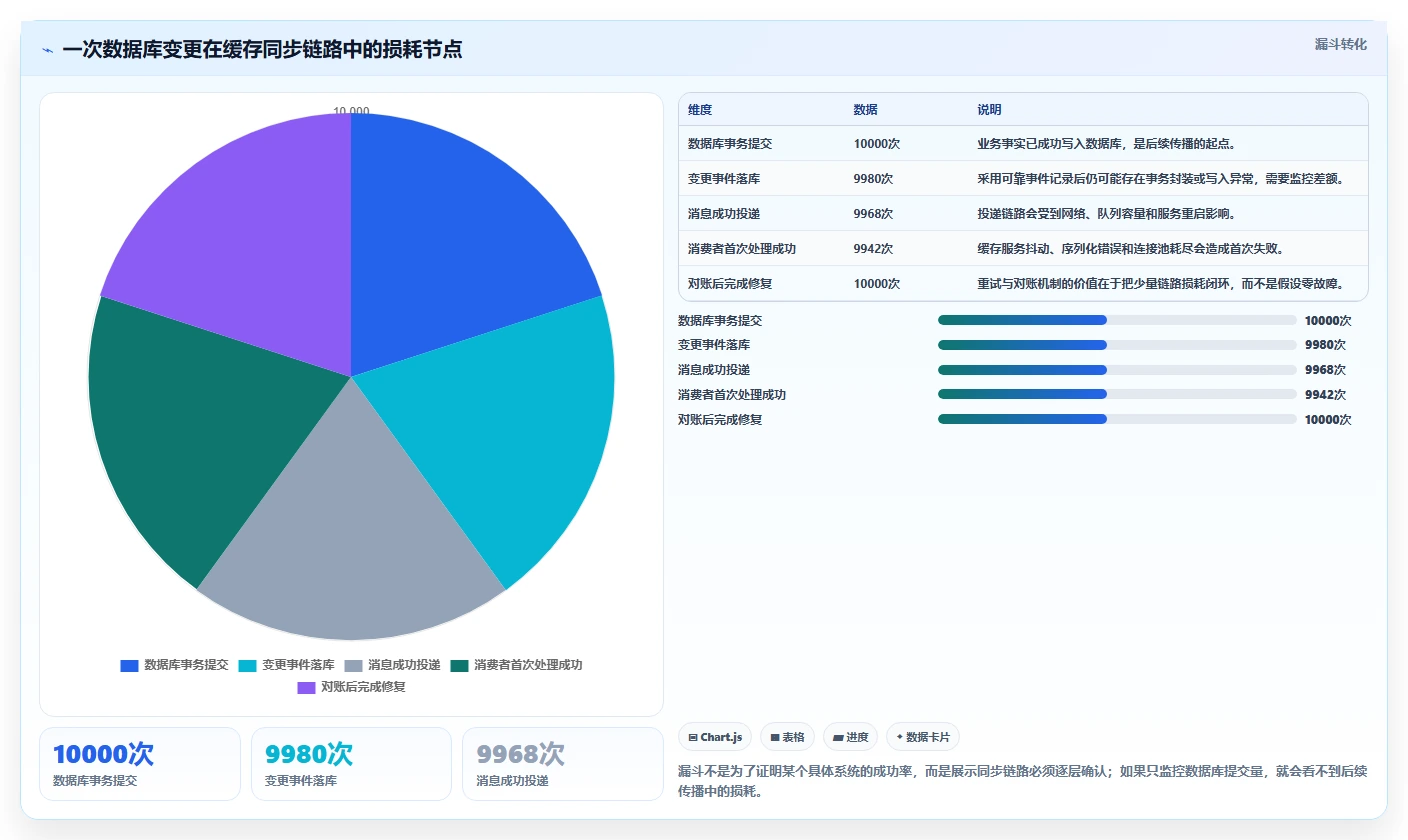
Task: Open the 9968次 消息成功投递 data card
Action: pos(562,764)
